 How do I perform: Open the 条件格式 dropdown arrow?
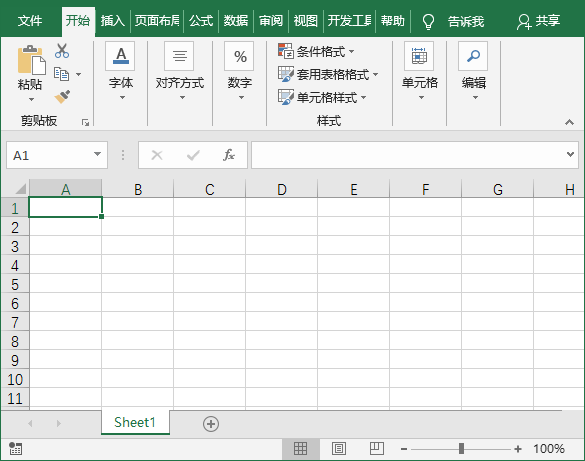(x=351, y=51)
